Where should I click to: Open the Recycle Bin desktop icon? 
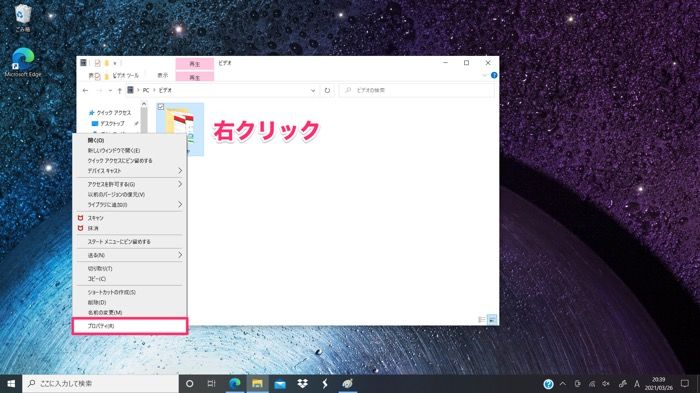[x=22, y=18]
